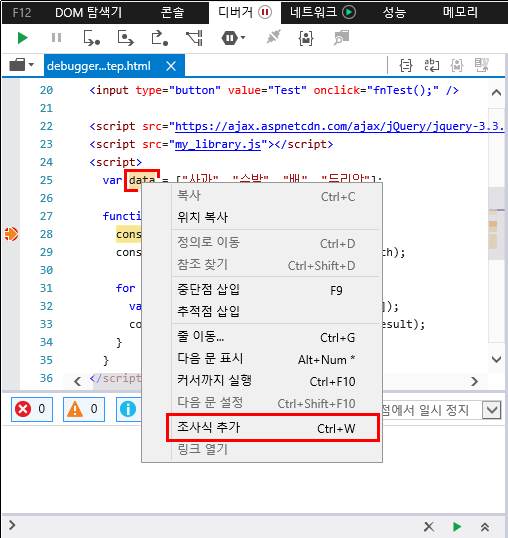Clear the console input with X icon
This screenshot has width=508, height=538.
click(429, 526)
